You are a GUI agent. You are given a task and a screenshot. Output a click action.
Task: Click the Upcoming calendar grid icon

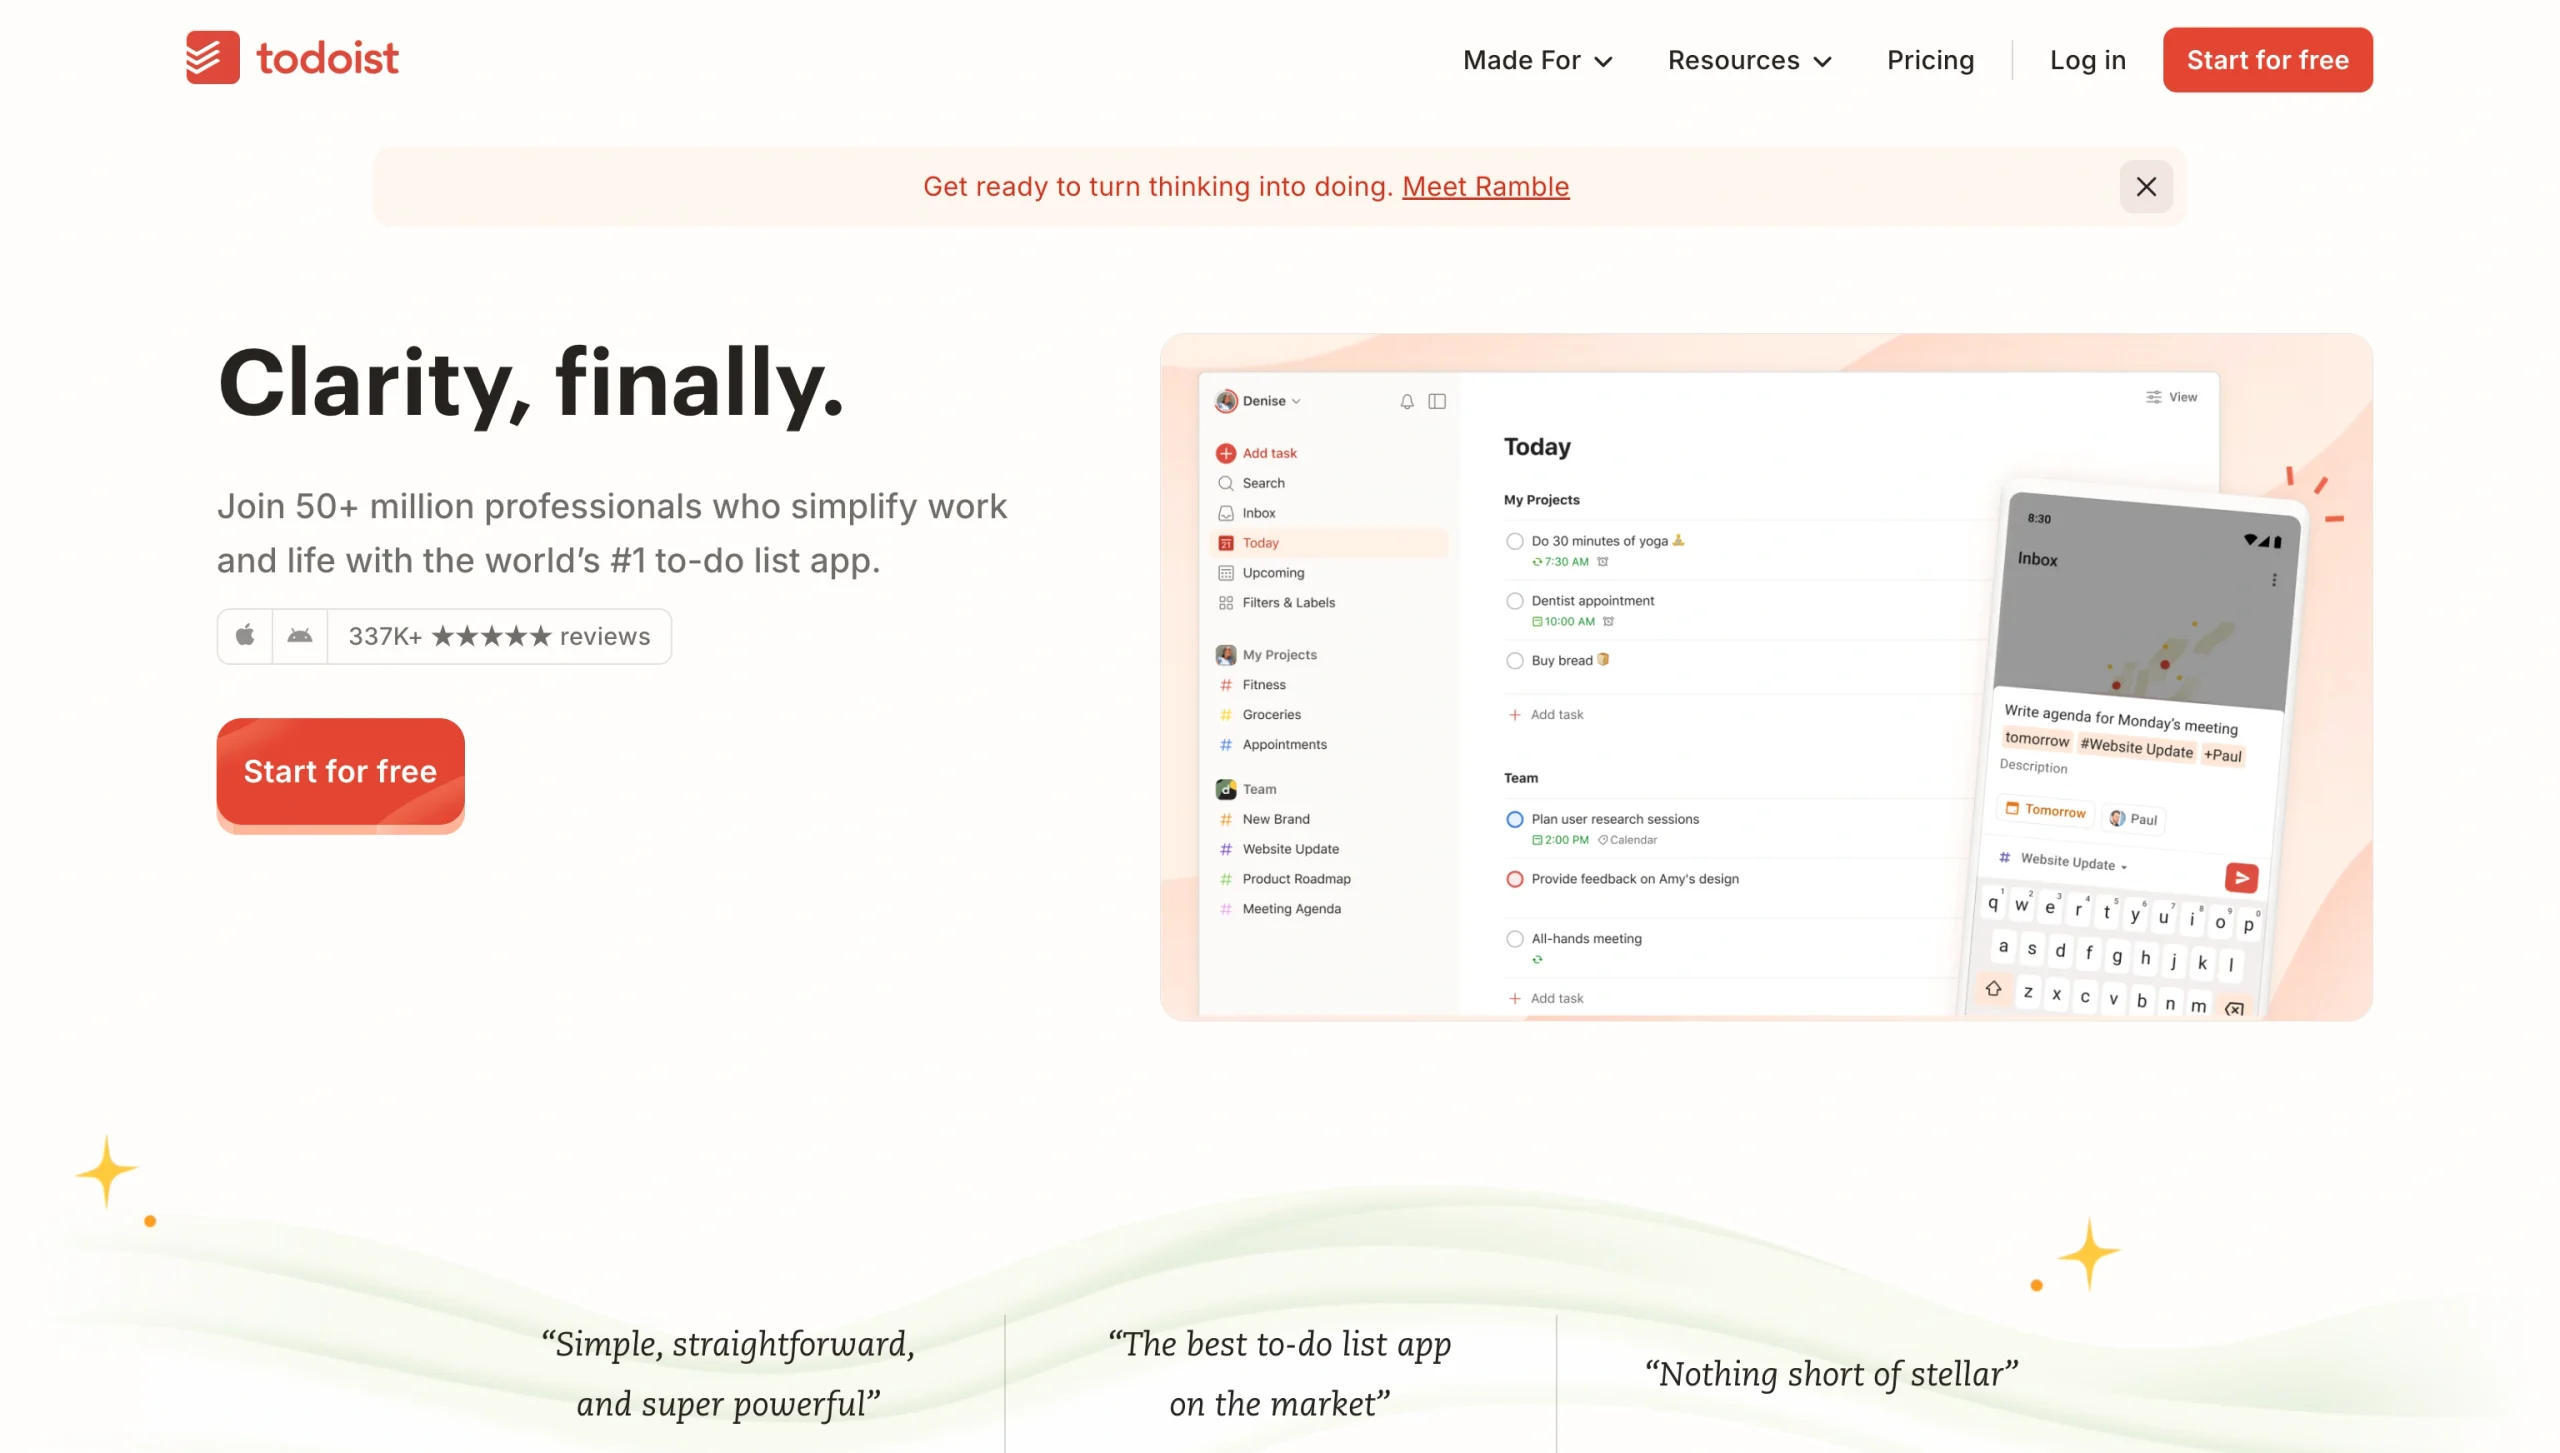[x=1226, y=573]
